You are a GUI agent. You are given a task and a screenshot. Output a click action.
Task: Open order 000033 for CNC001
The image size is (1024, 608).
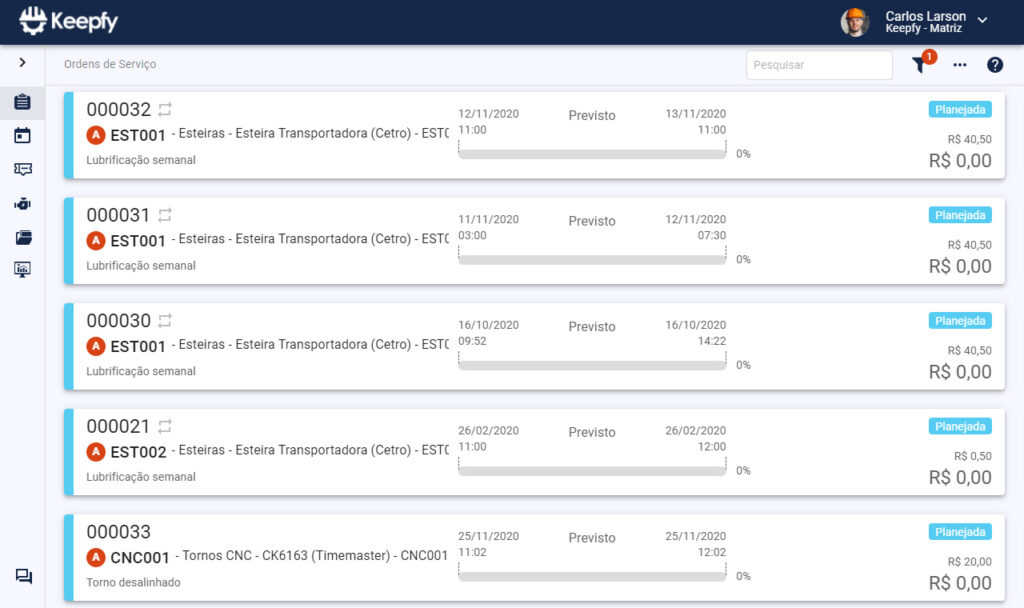535,557
